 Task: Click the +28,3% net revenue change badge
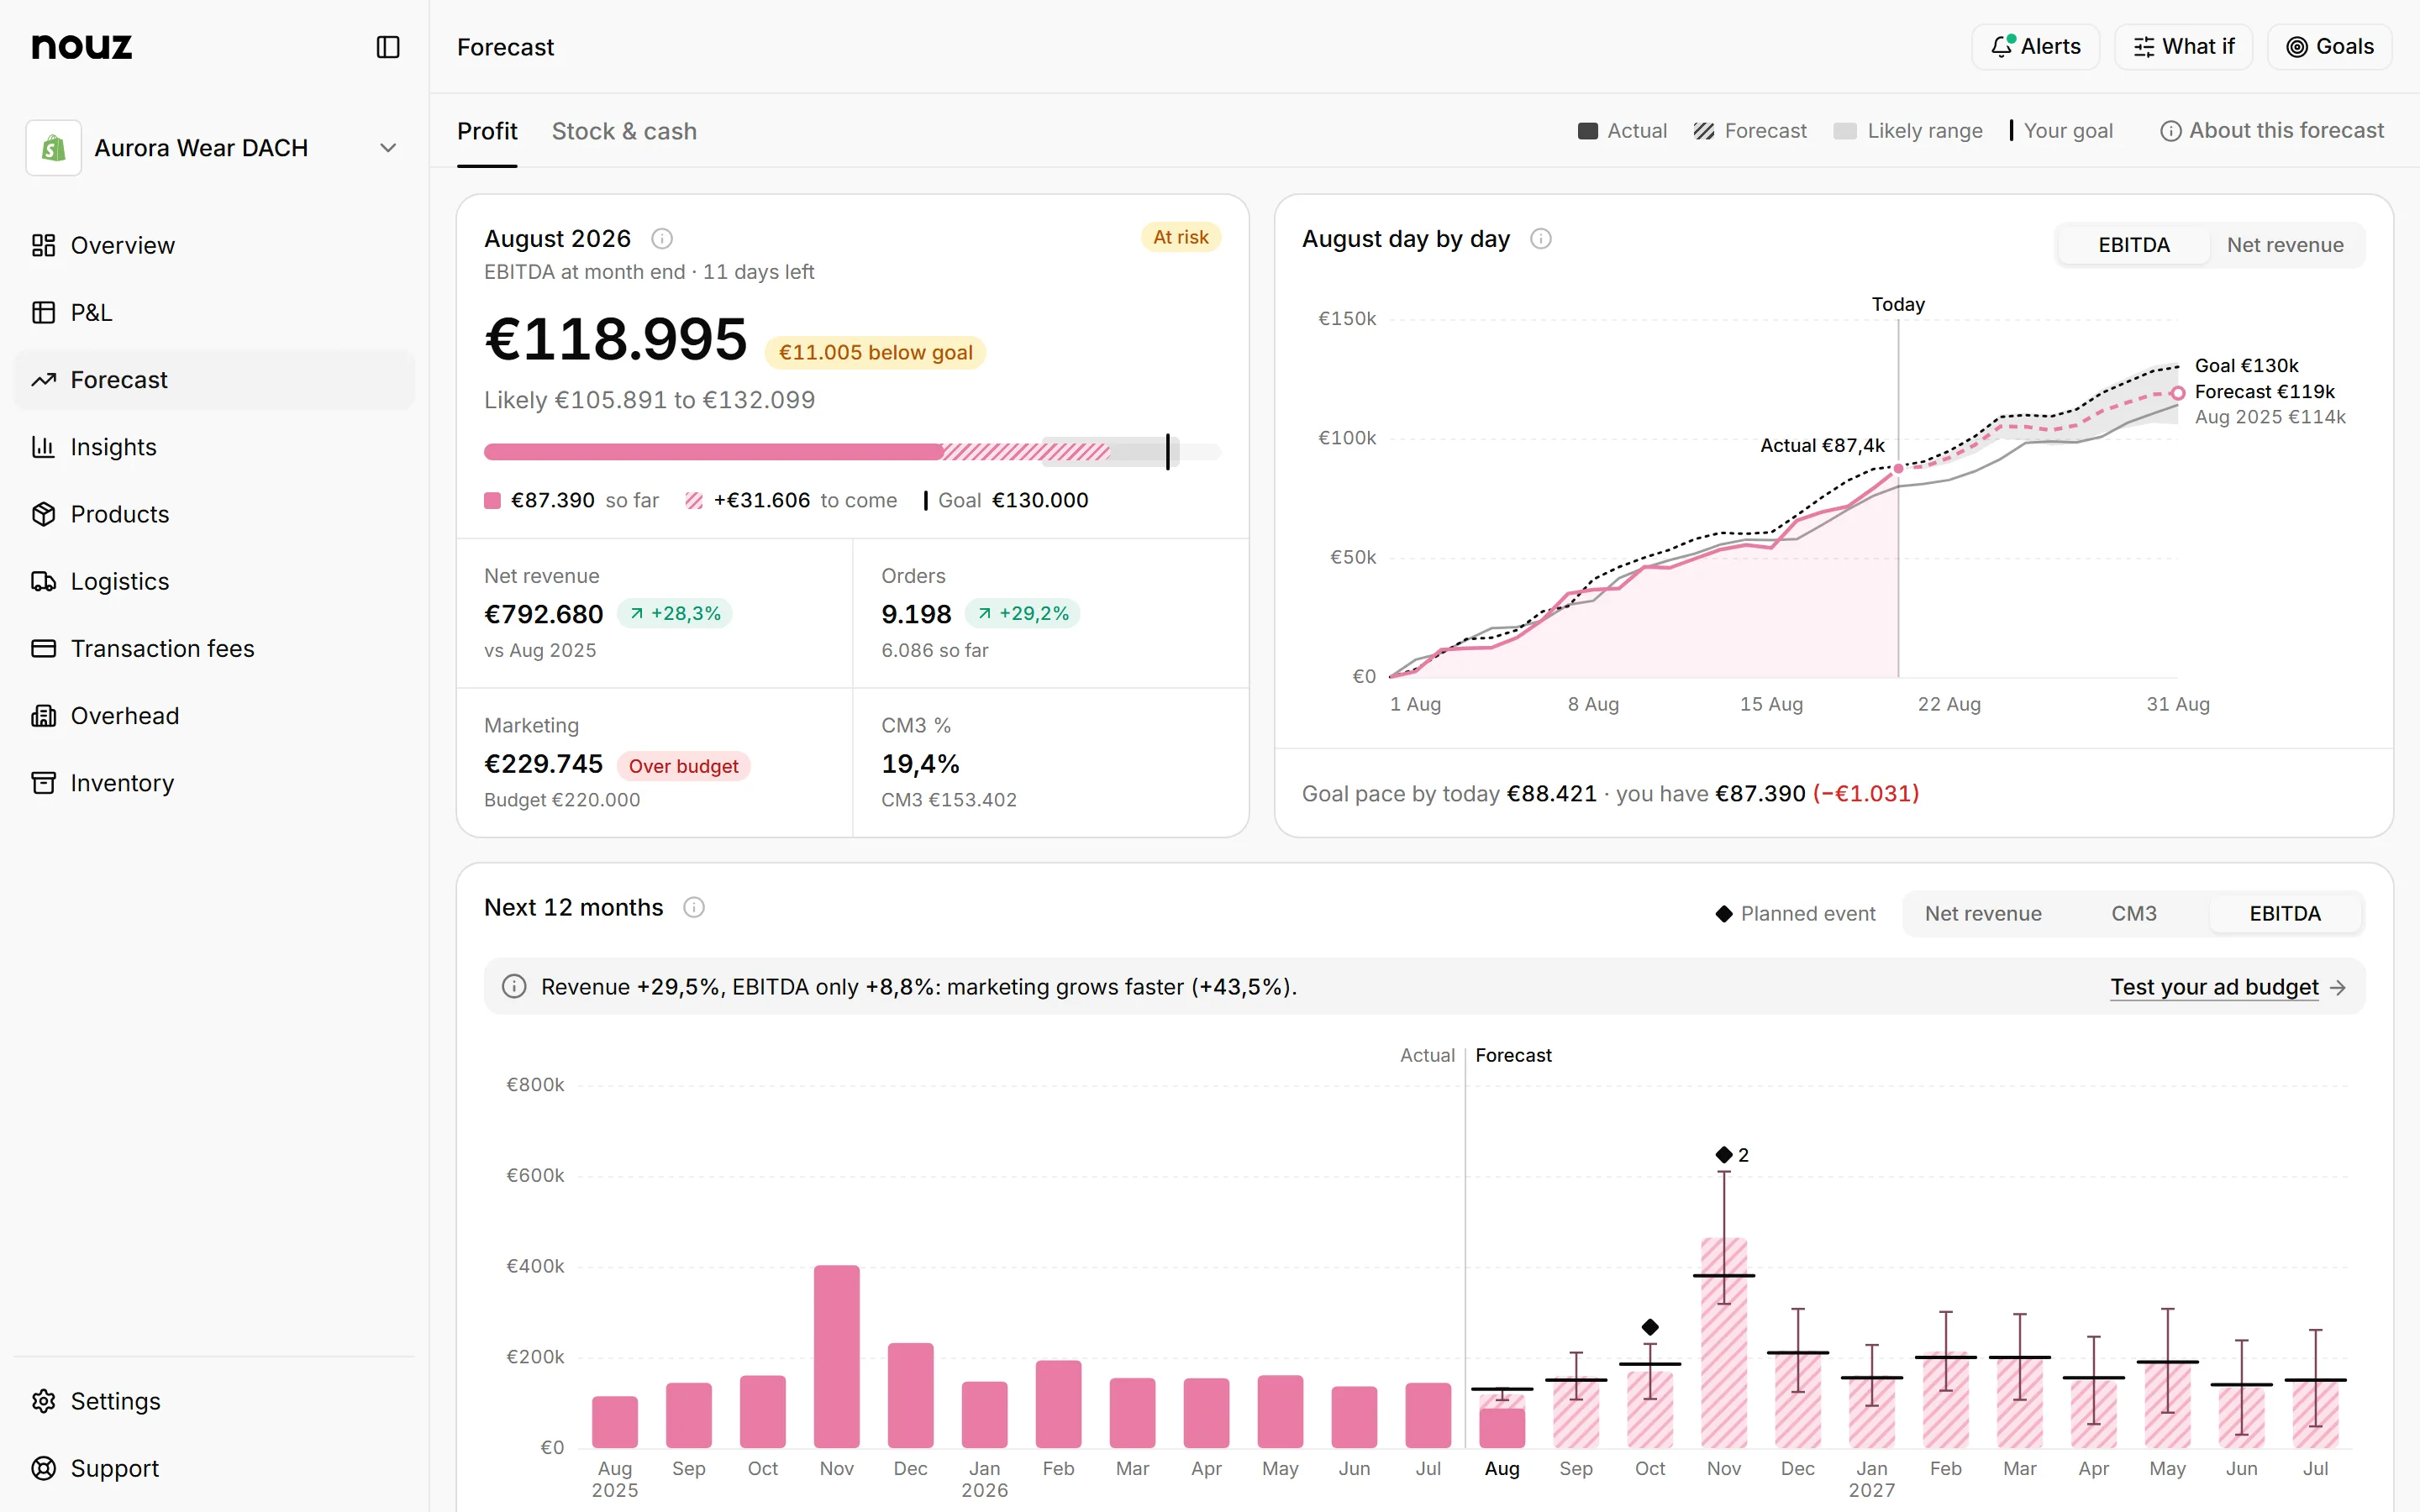(675, 613)
